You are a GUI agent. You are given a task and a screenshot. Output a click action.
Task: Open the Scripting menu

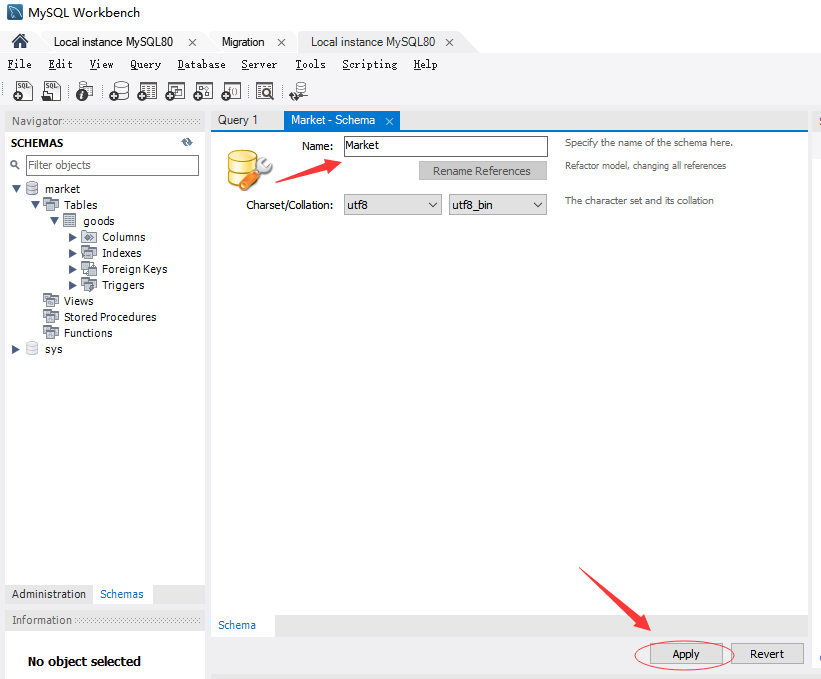click(x=370, y=64)
